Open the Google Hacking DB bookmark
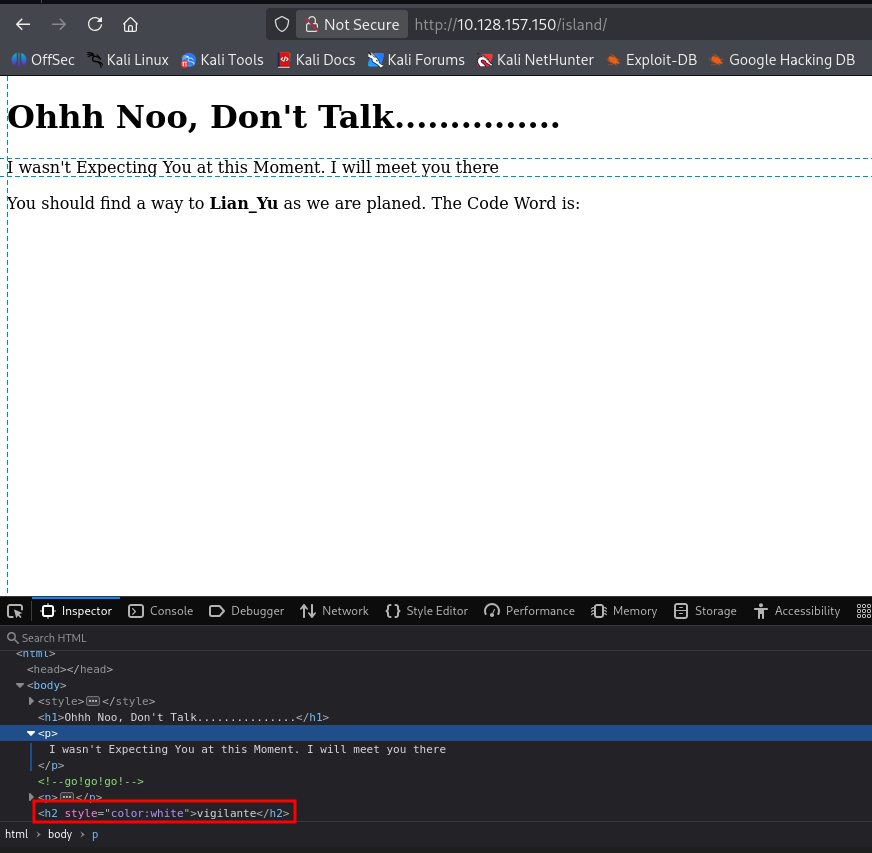Image resolution: width=872 pixels, height=853 pixels. (782, 60)
